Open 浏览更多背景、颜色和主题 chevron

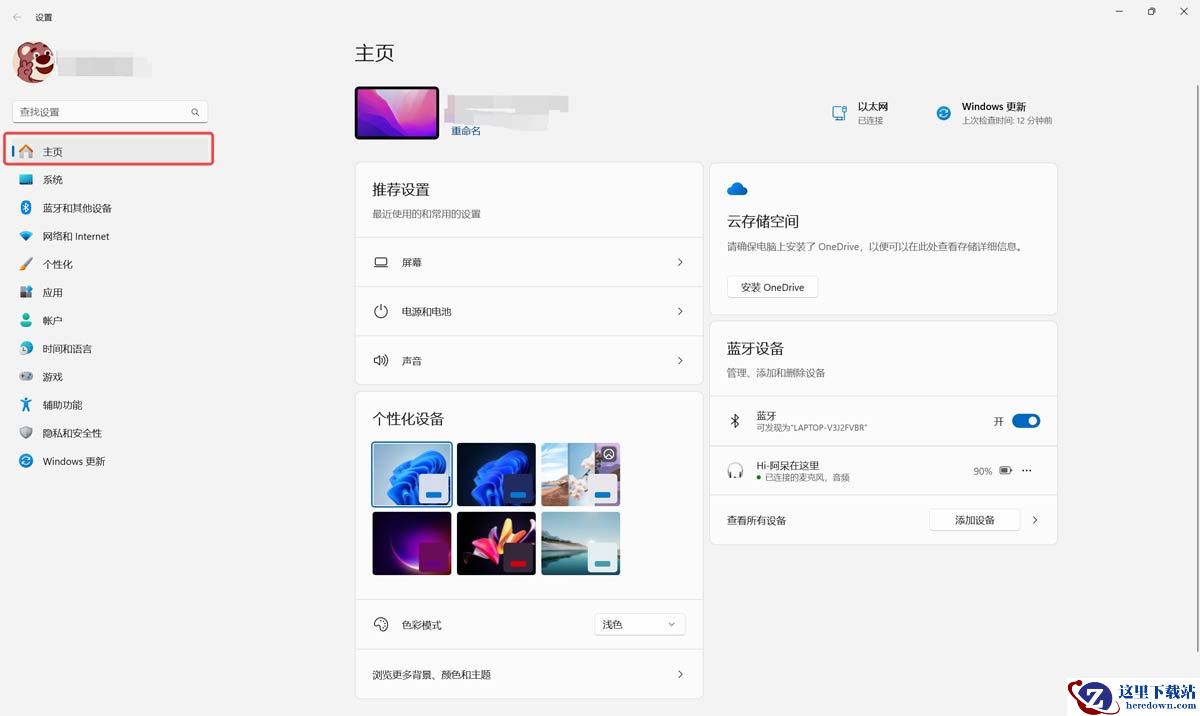[x=680, y=674]
